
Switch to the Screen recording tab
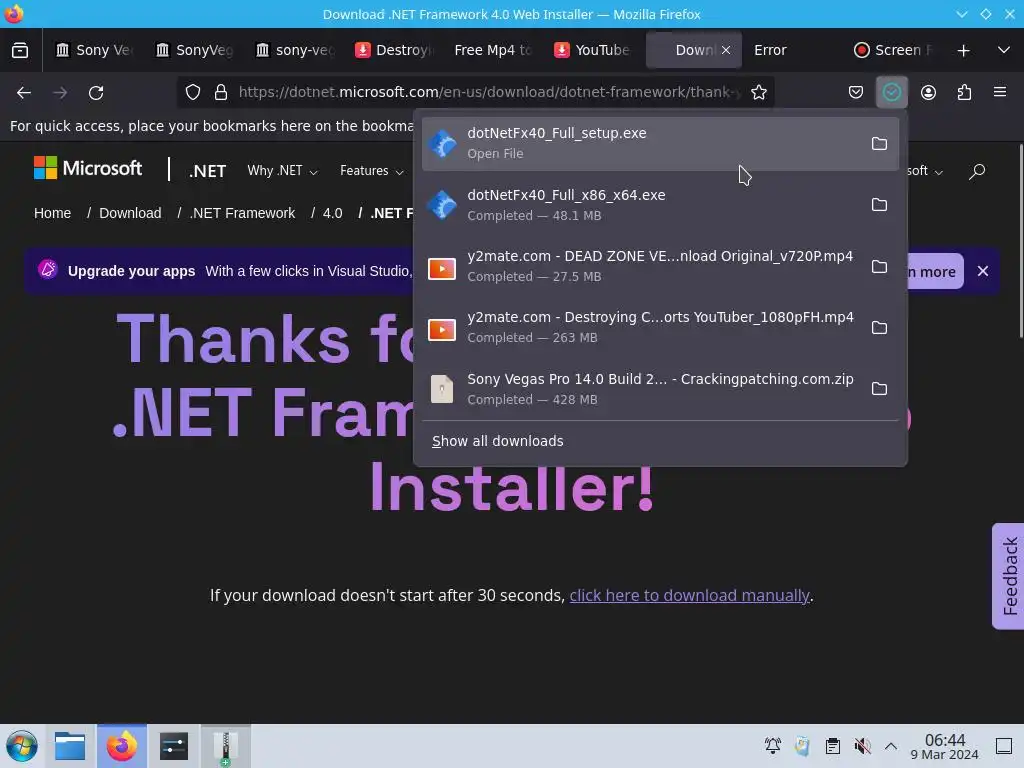893,50
